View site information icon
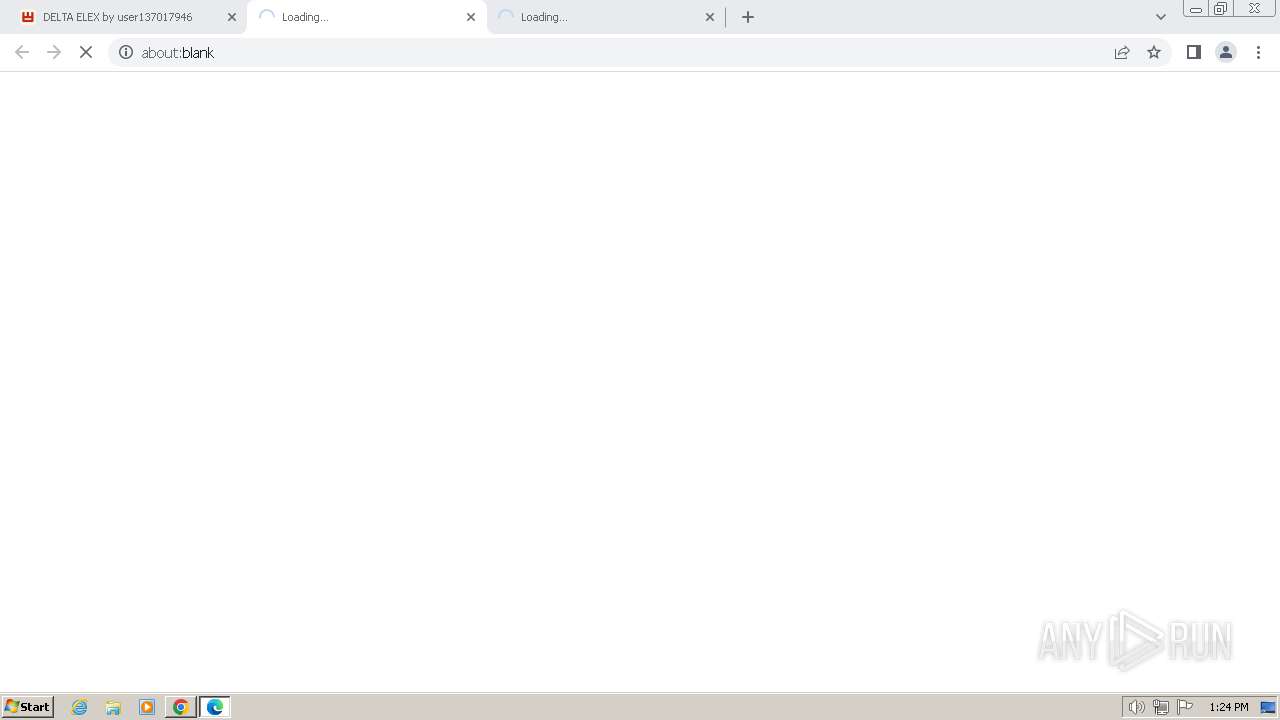The image size is (1280, 720). point(126,52)
